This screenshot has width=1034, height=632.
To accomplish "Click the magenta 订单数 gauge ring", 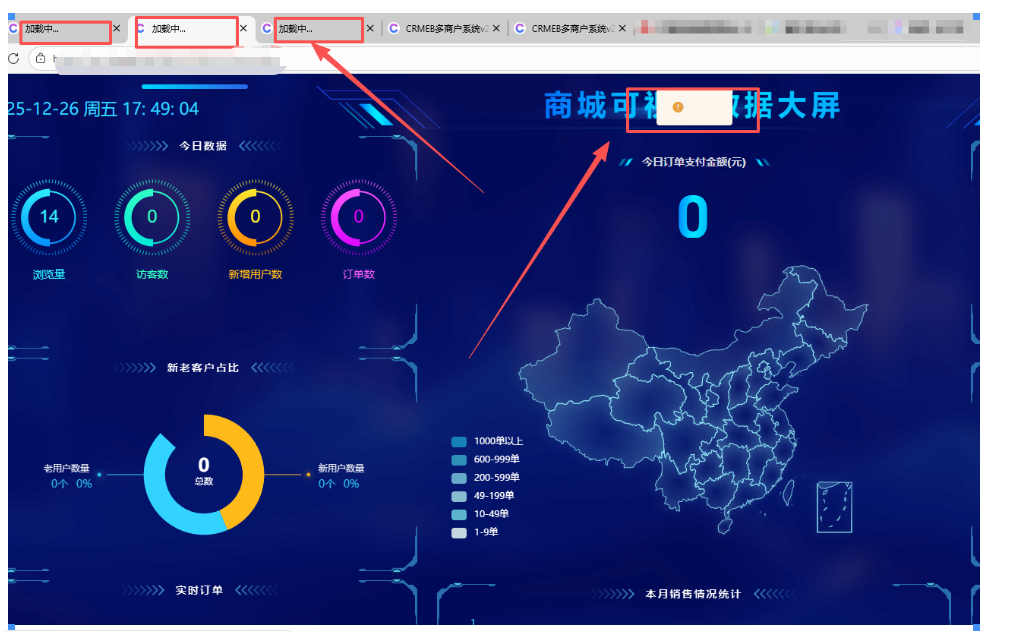I will (359, 217).
